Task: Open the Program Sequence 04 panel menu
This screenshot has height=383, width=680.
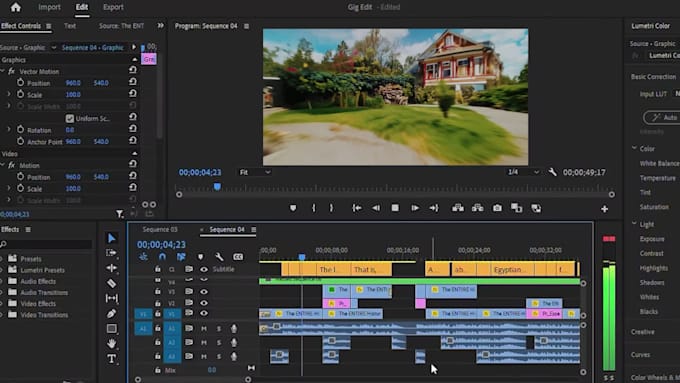Action: 246,26
